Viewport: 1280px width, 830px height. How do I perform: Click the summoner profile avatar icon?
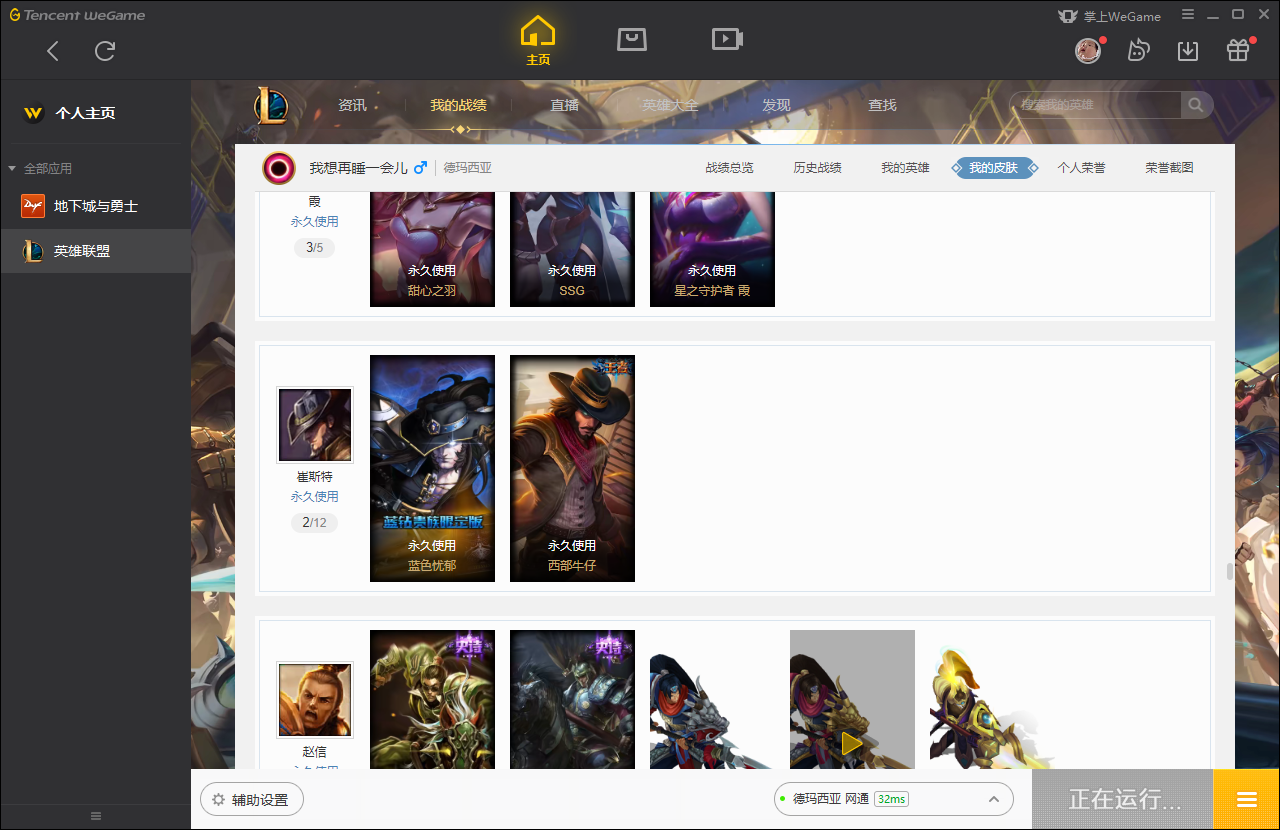pyautogui.click(x=279, y=168)
